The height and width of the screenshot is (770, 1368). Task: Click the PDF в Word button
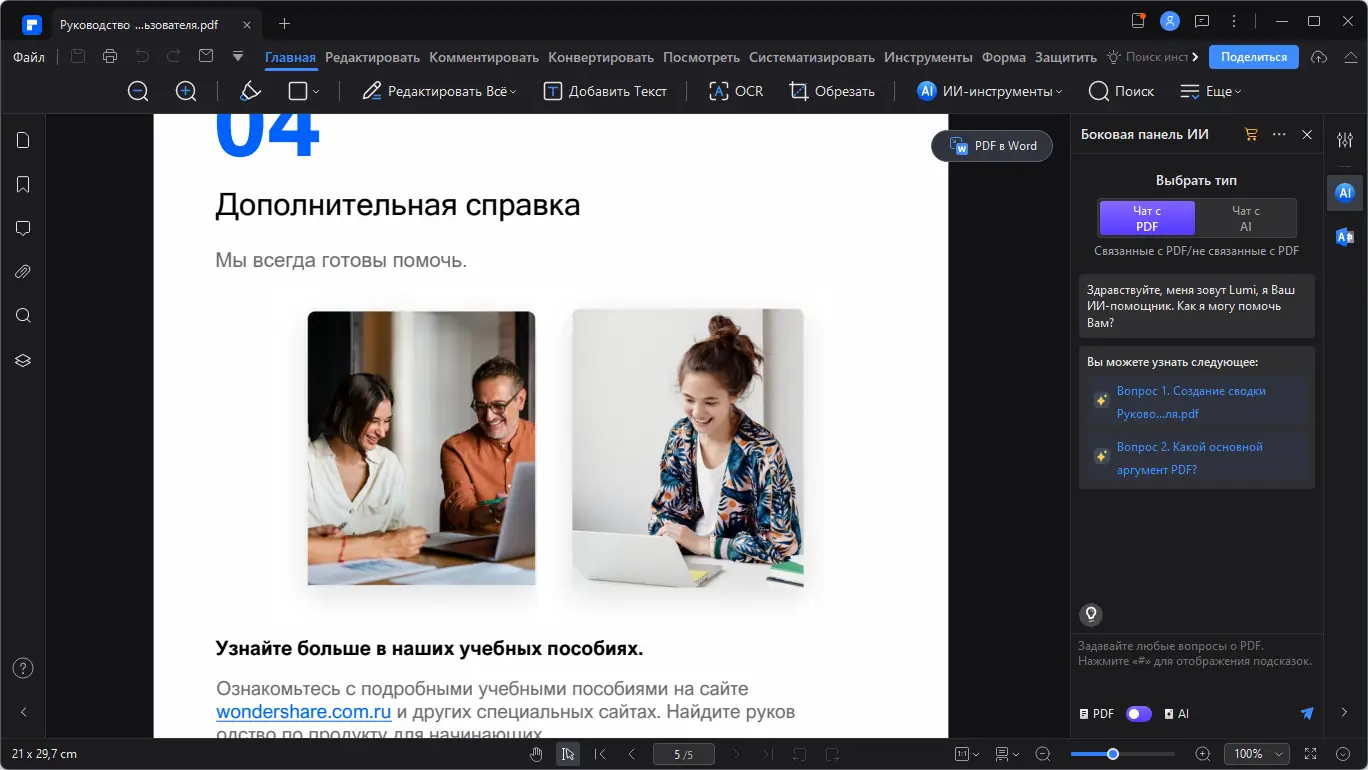[x=991, y=145]
